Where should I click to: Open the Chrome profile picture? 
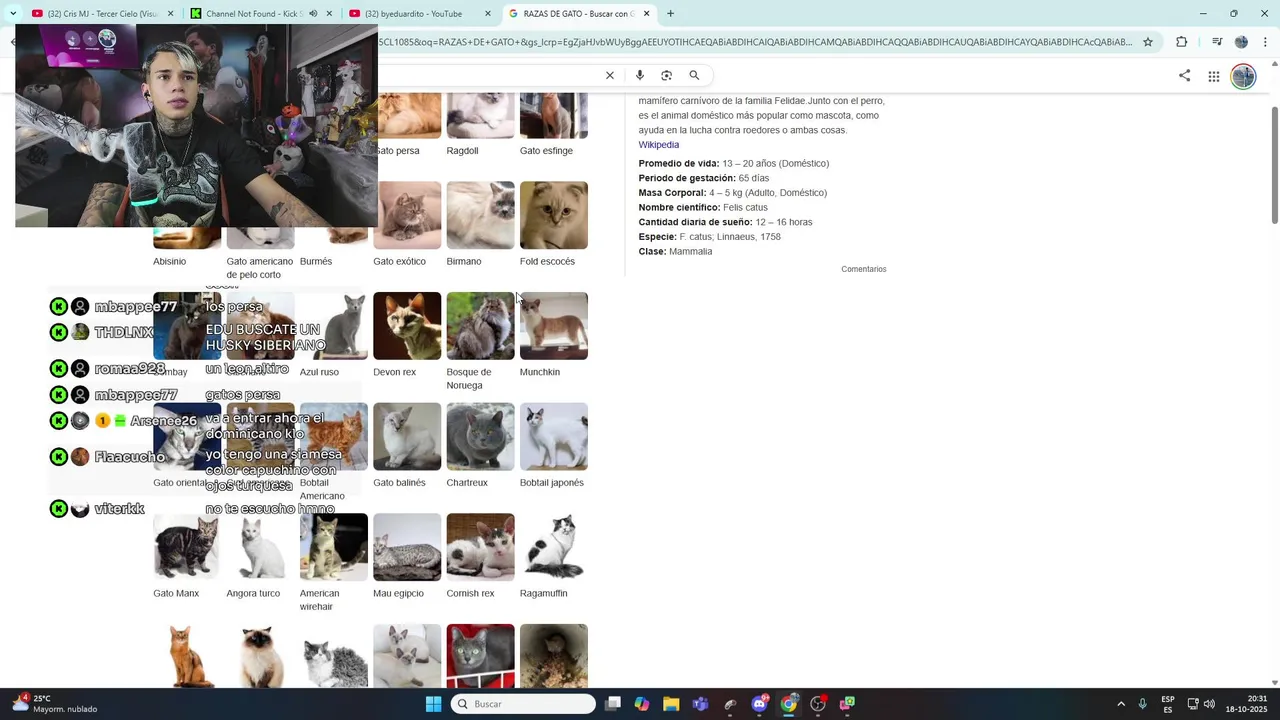(1241, 42)
